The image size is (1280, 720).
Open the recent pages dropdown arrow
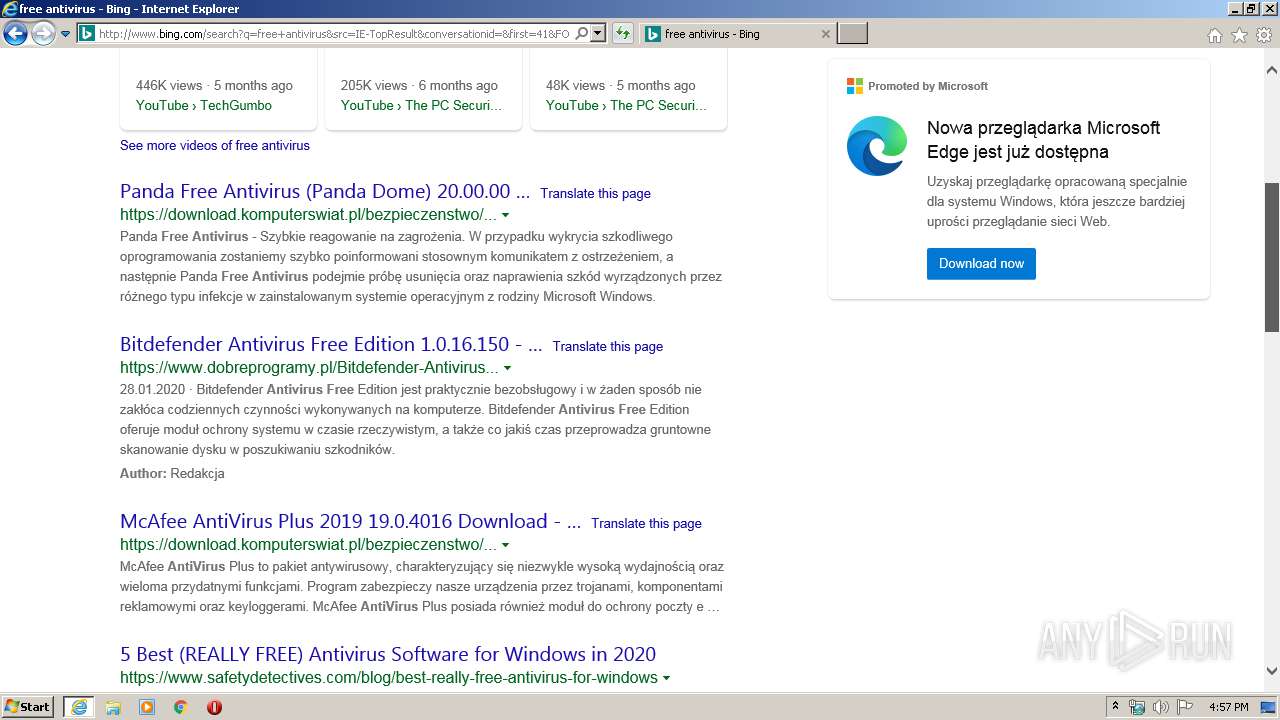click(66, 34)
